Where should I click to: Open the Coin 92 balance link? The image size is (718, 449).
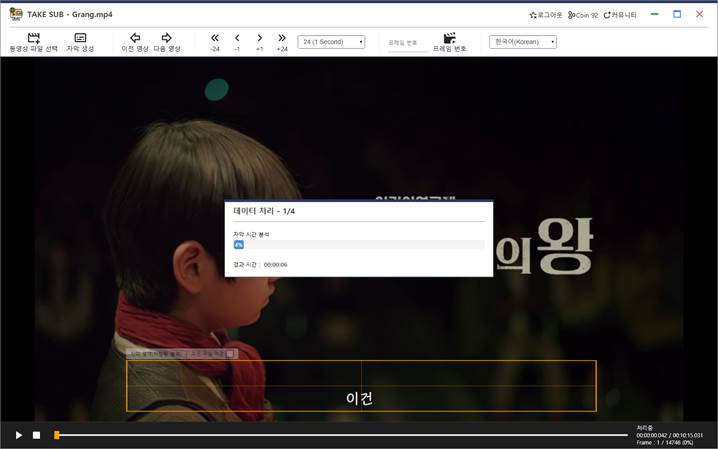point(583,15)
